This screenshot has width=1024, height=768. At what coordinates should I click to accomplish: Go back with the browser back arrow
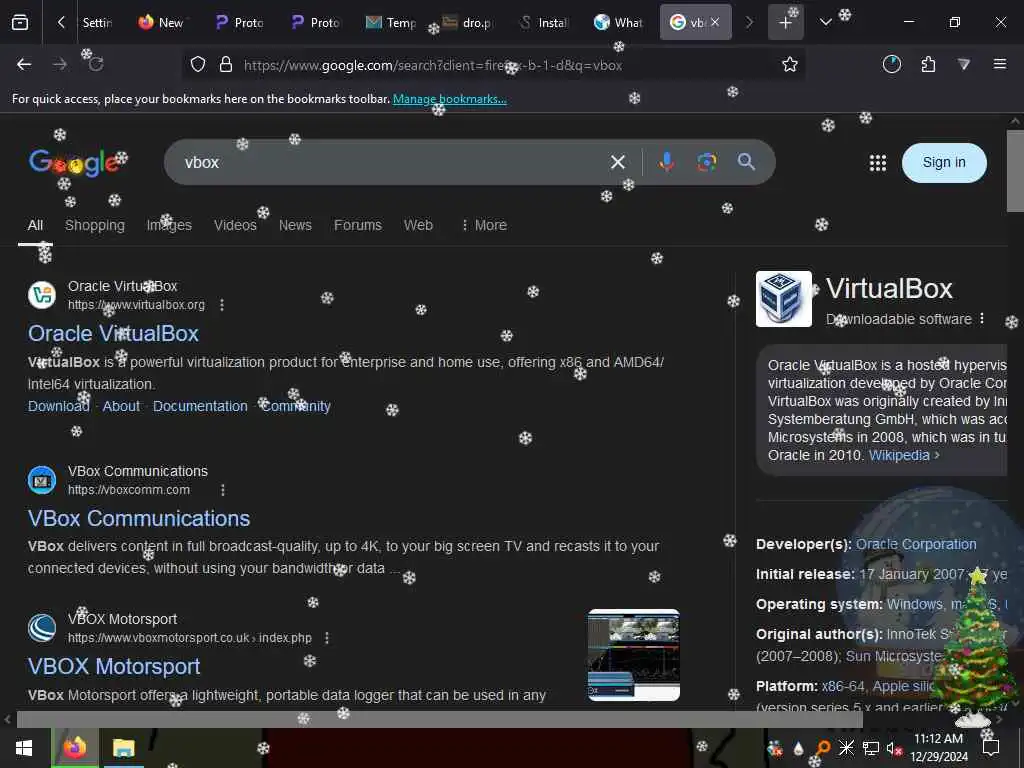tap(24, 64)
